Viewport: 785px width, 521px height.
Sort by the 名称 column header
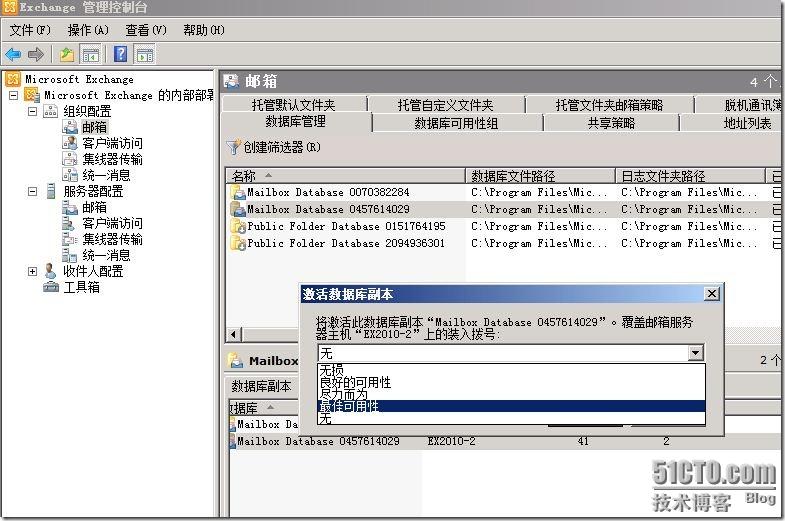345,176
